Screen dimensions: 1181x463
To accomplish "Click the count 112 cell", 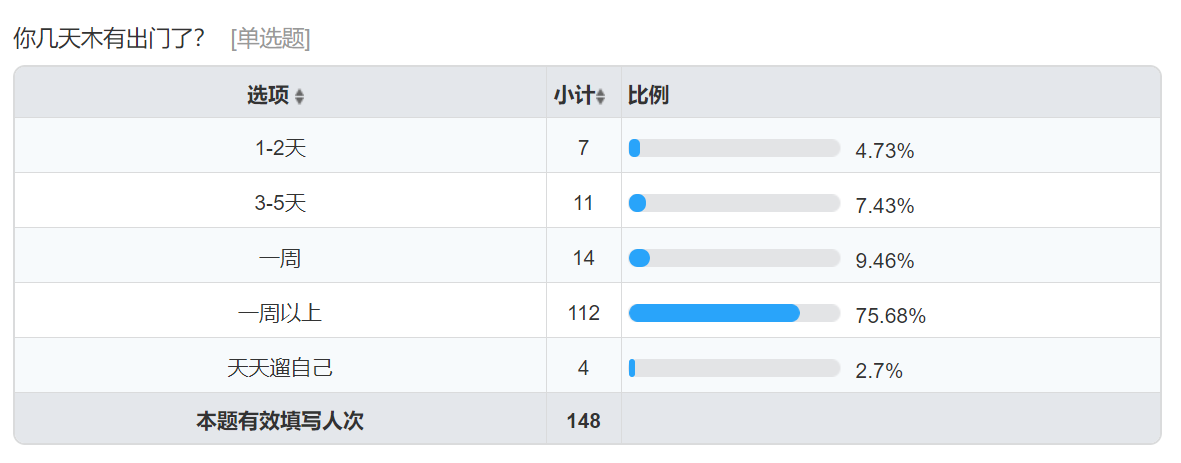I will (x=584, y=314).
